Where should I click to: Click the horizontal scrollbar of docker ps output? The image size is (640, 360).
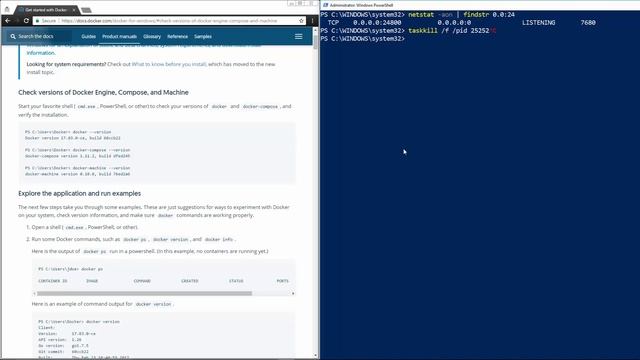pos(144,293)
